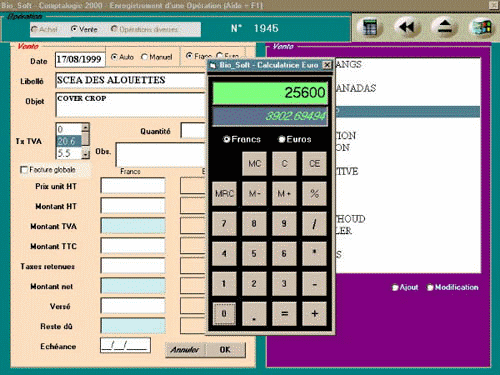Click the MC memory clear key

[254, 164]
